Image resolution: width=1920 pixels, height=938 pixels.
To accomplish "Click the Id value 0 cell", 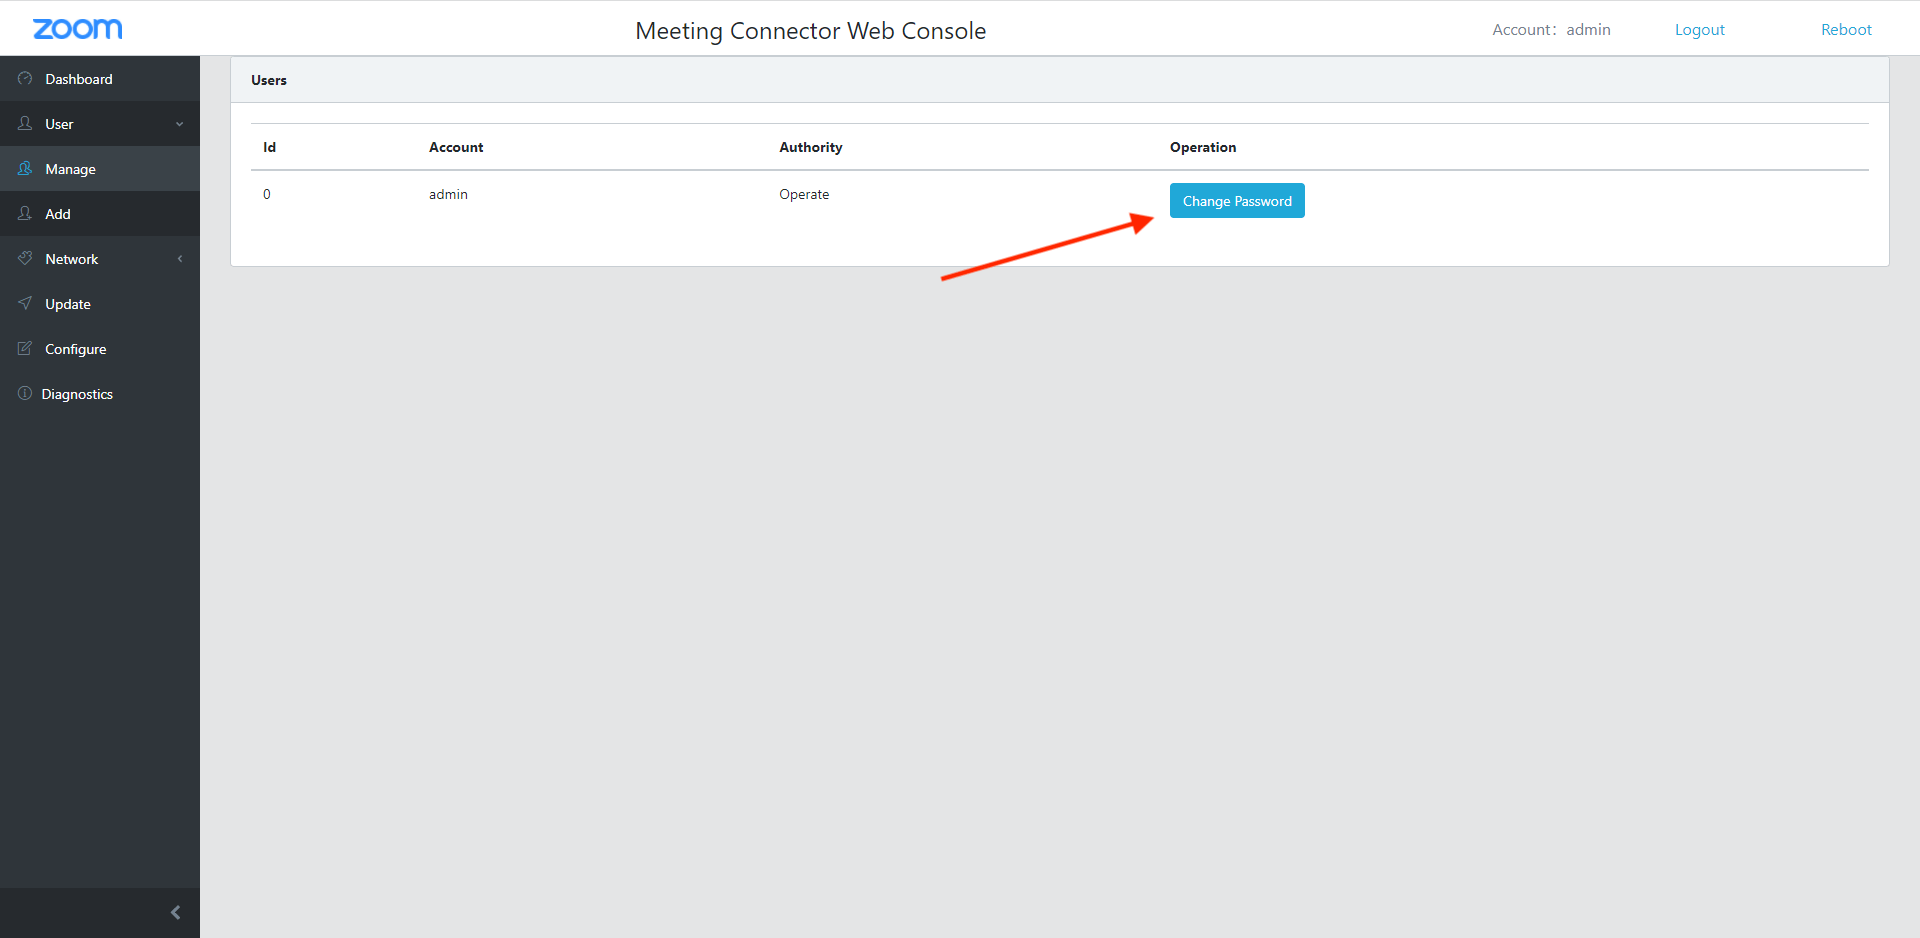I will point(267,194).
